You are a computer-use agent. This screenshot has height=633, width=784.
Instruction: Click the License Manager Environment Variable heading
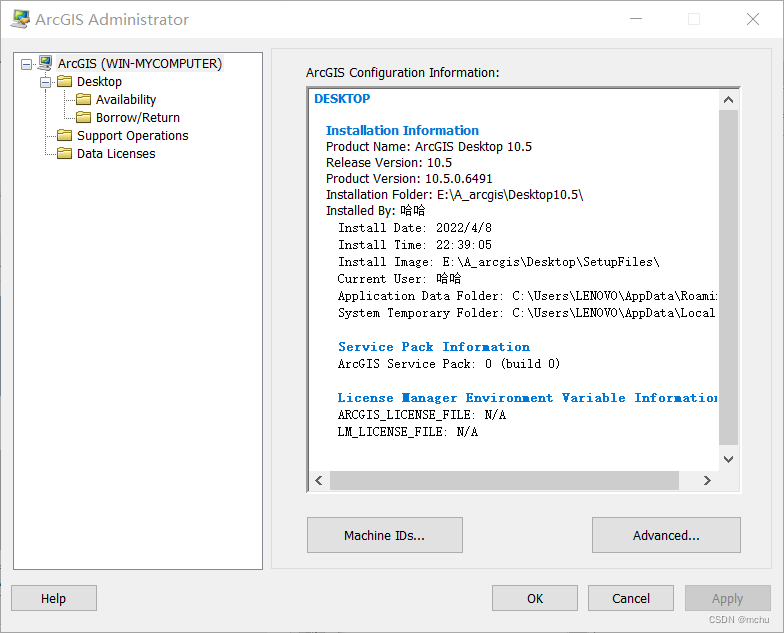(528, 398)
